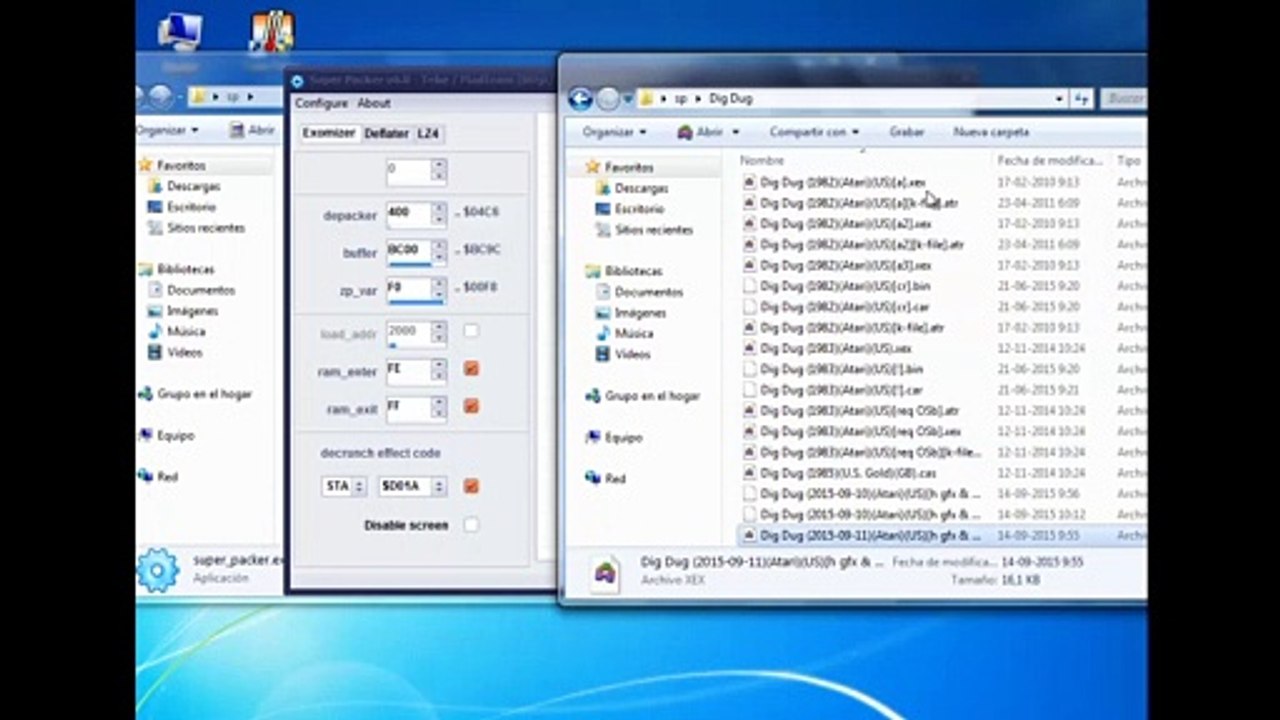Click the super_packer.exe gear icon in left window
The width and height of the screenshot is (1280, 720).
click(158, 570)
